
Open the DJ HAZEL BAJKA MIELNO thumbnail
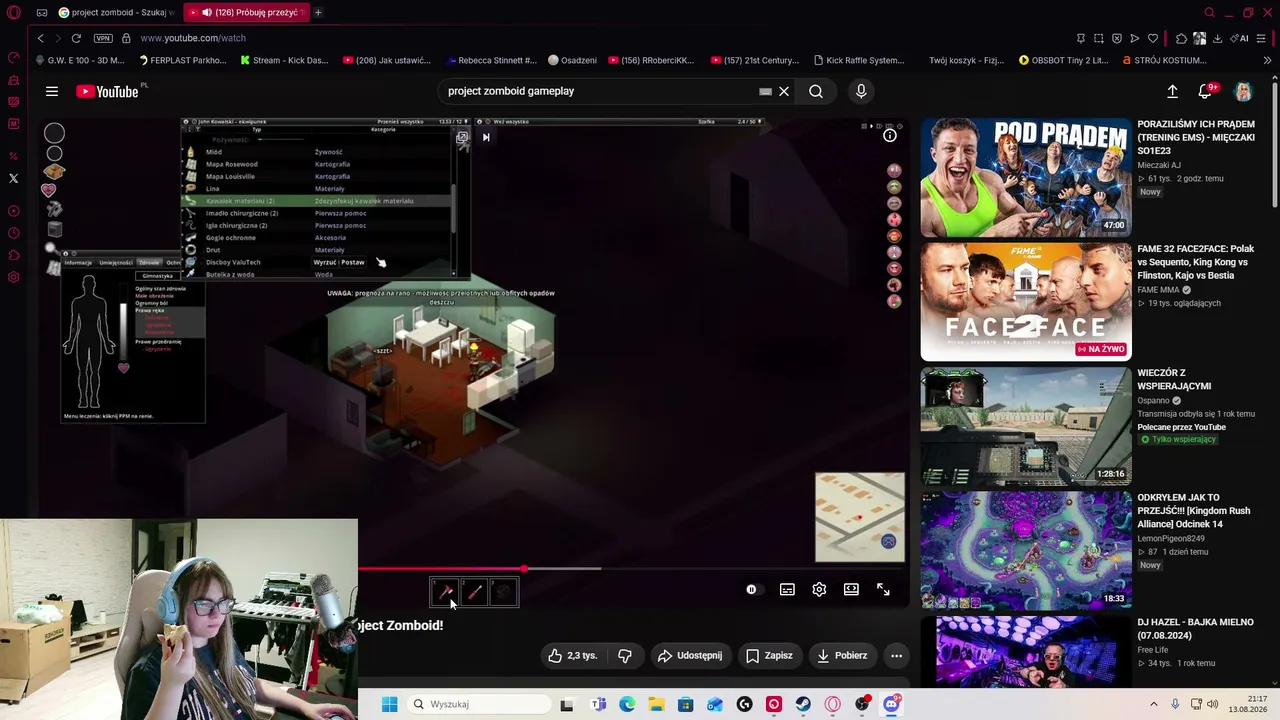(1026, 651)
